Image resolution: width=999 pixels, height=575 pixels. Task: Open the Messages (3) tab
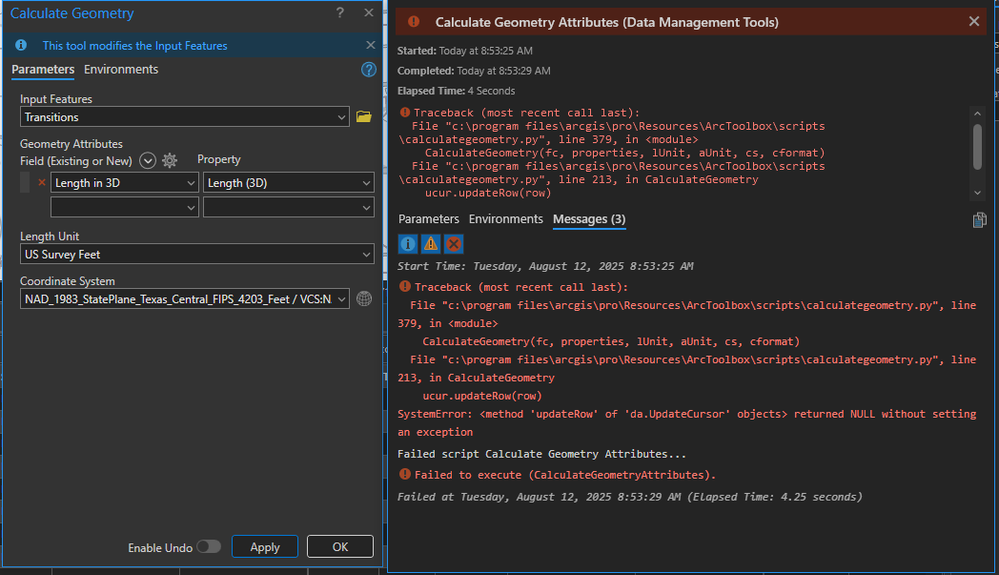[589, 219]
